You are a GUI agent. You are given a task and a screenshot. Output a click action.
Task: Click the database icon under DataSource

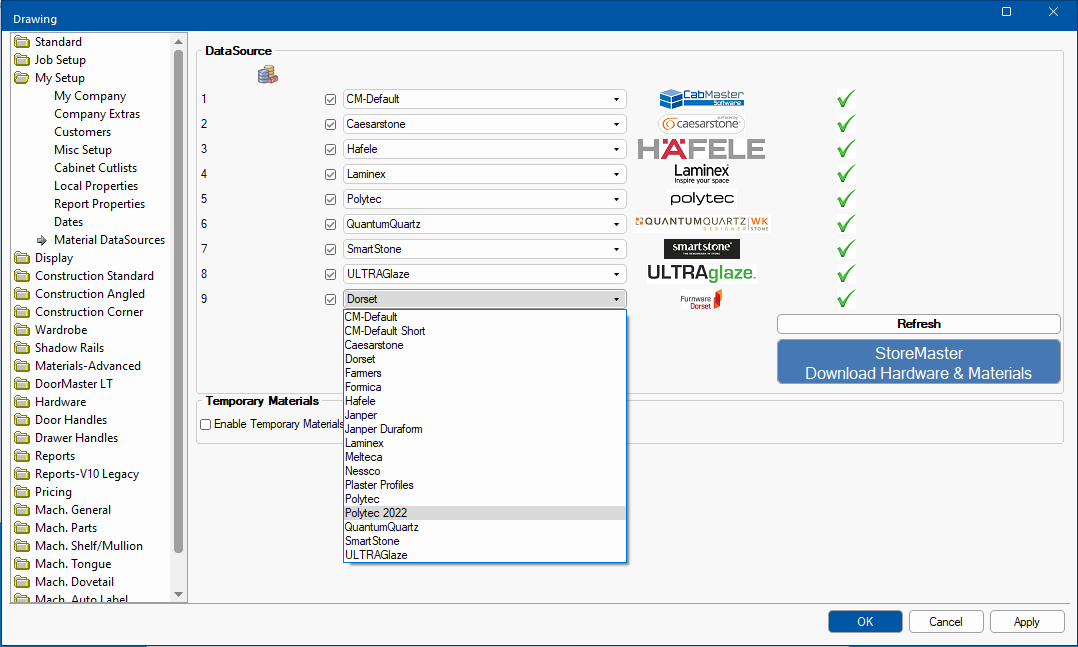(x=267, y=75)
